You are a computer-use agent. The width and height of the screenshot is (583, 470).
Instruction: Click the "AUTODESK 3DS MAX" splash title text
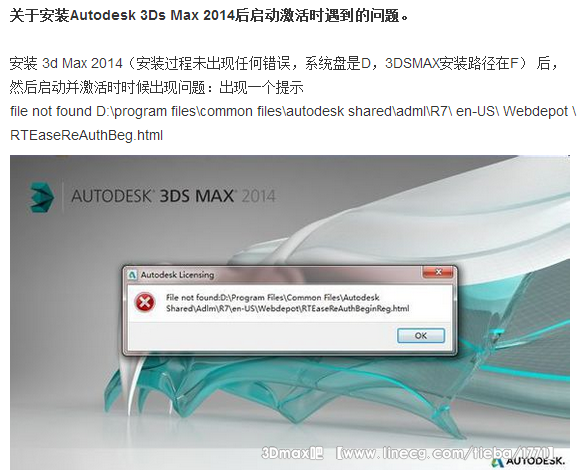pos(153,196)
